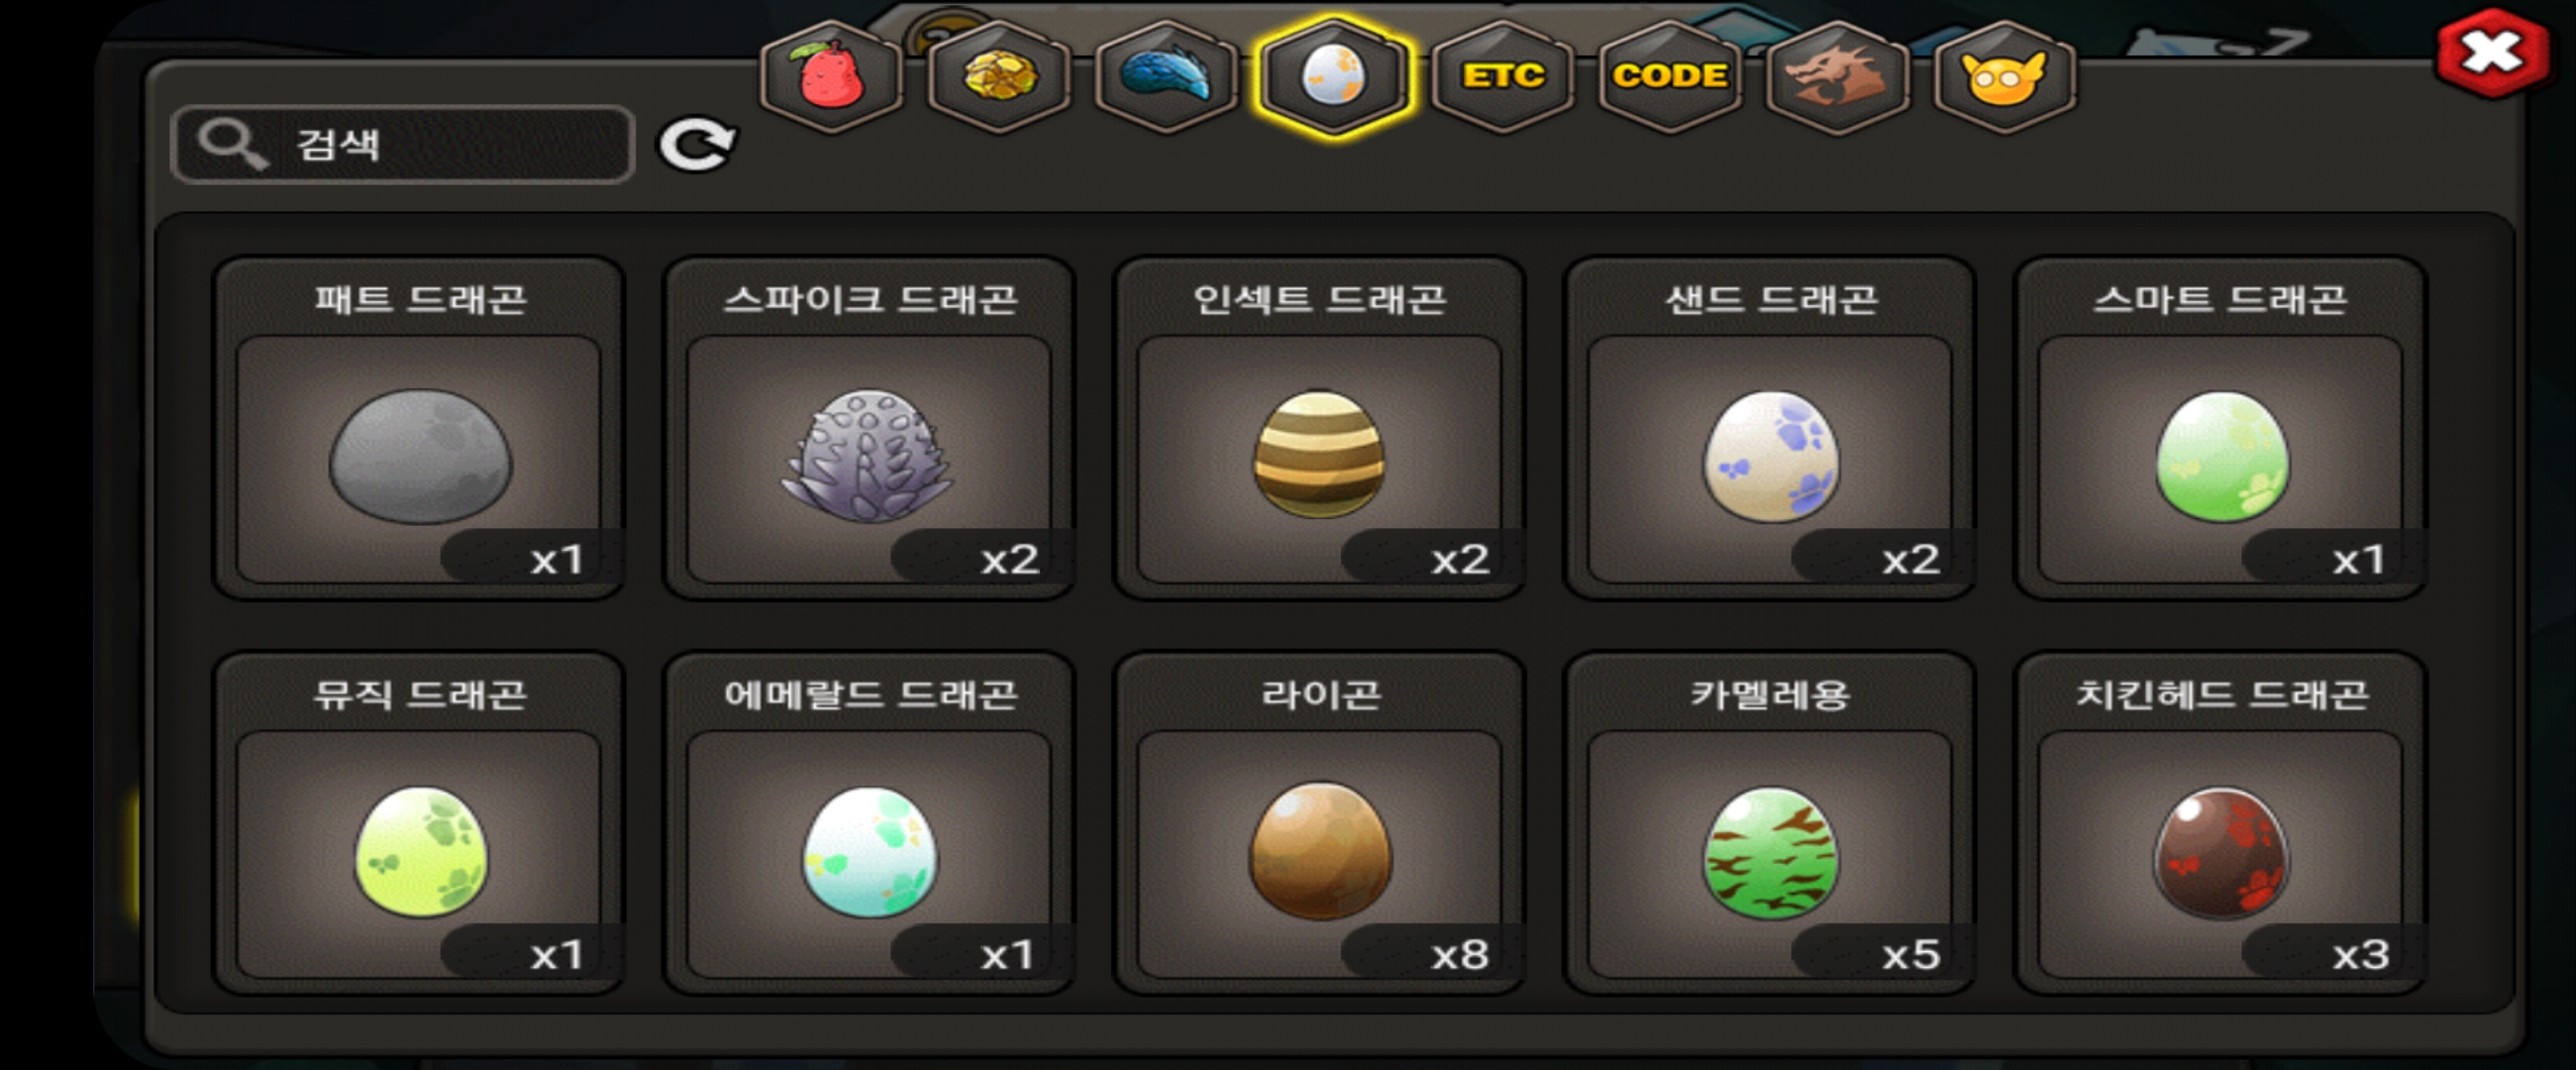Screen dimensions: 2576x1070
Task: Select the 치킨헤드 드래곤 dark red egg
Action: 2220,823
